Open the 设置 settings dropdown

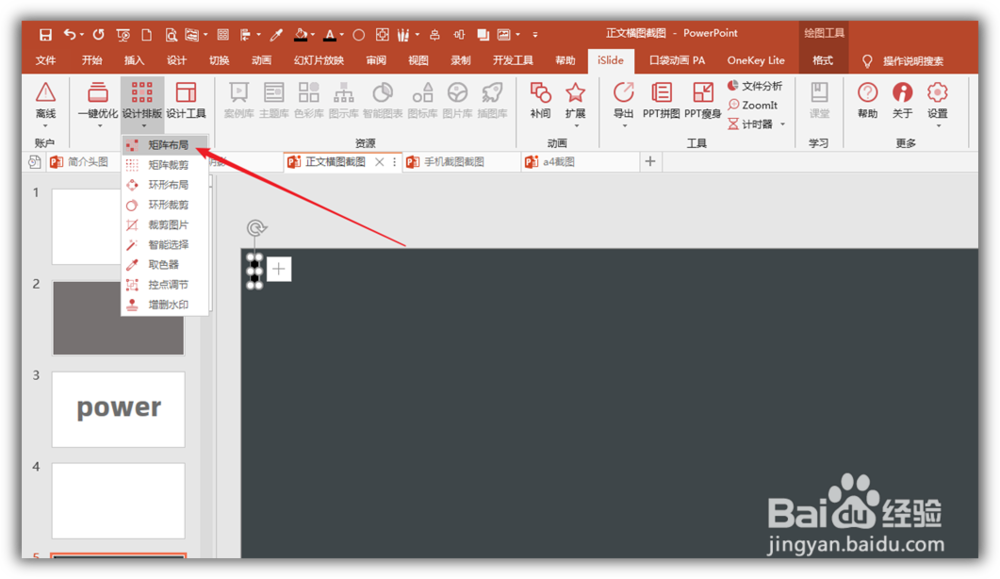938,103
